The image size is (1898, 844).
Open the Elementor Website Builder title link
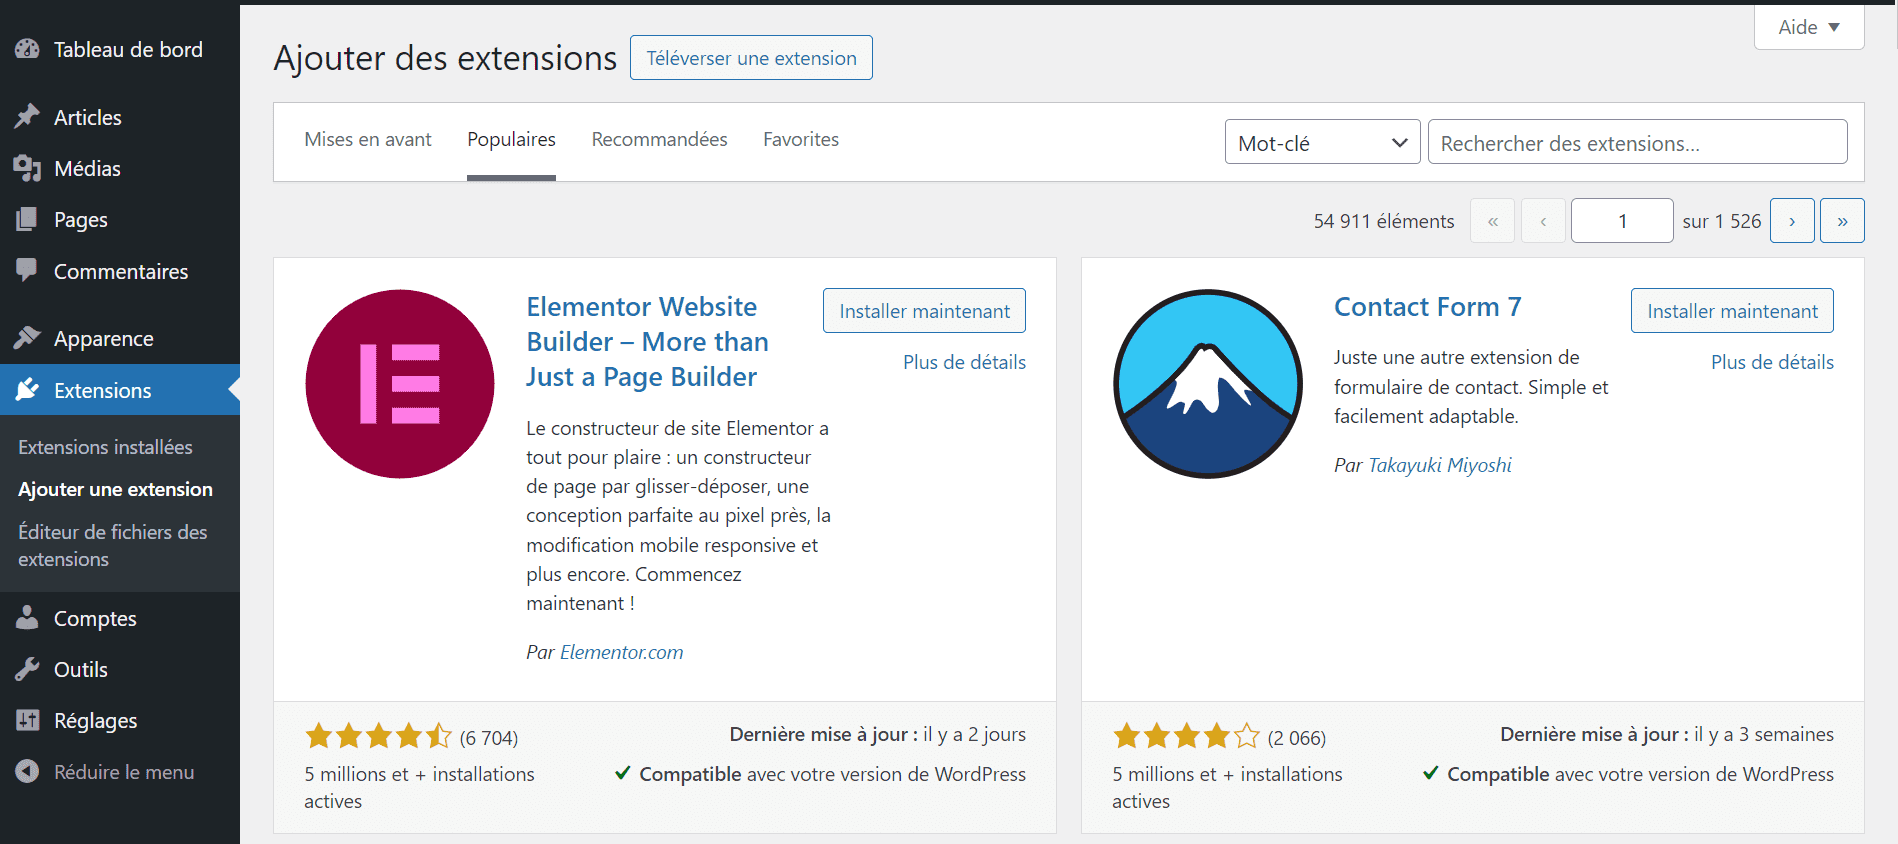click(647, 342)
